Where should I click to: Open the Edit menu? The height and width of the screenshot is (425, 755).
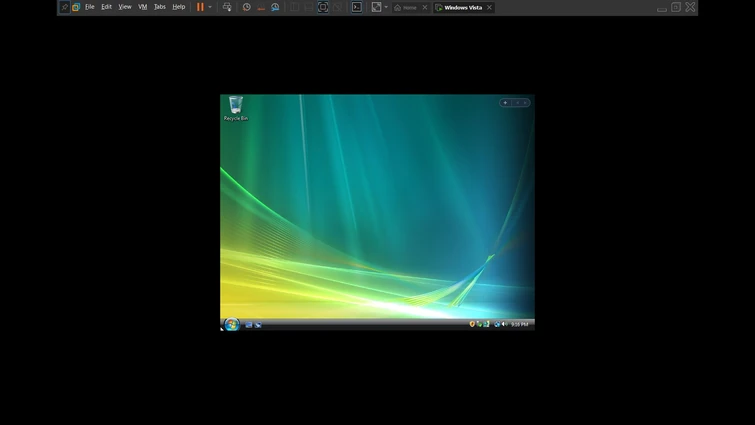[106, 7]
